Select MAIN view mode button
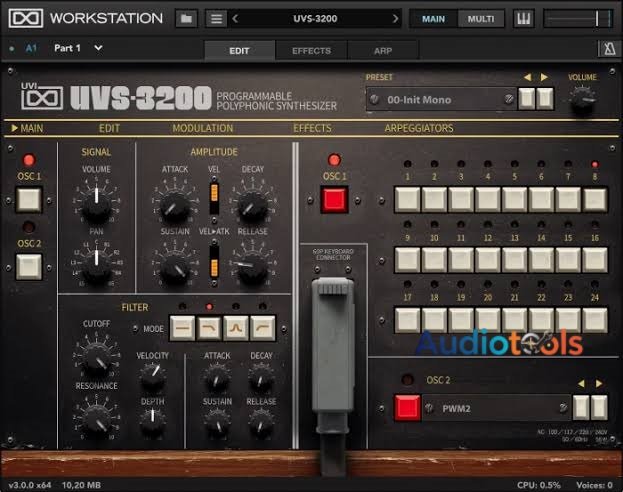 point(433,19)
